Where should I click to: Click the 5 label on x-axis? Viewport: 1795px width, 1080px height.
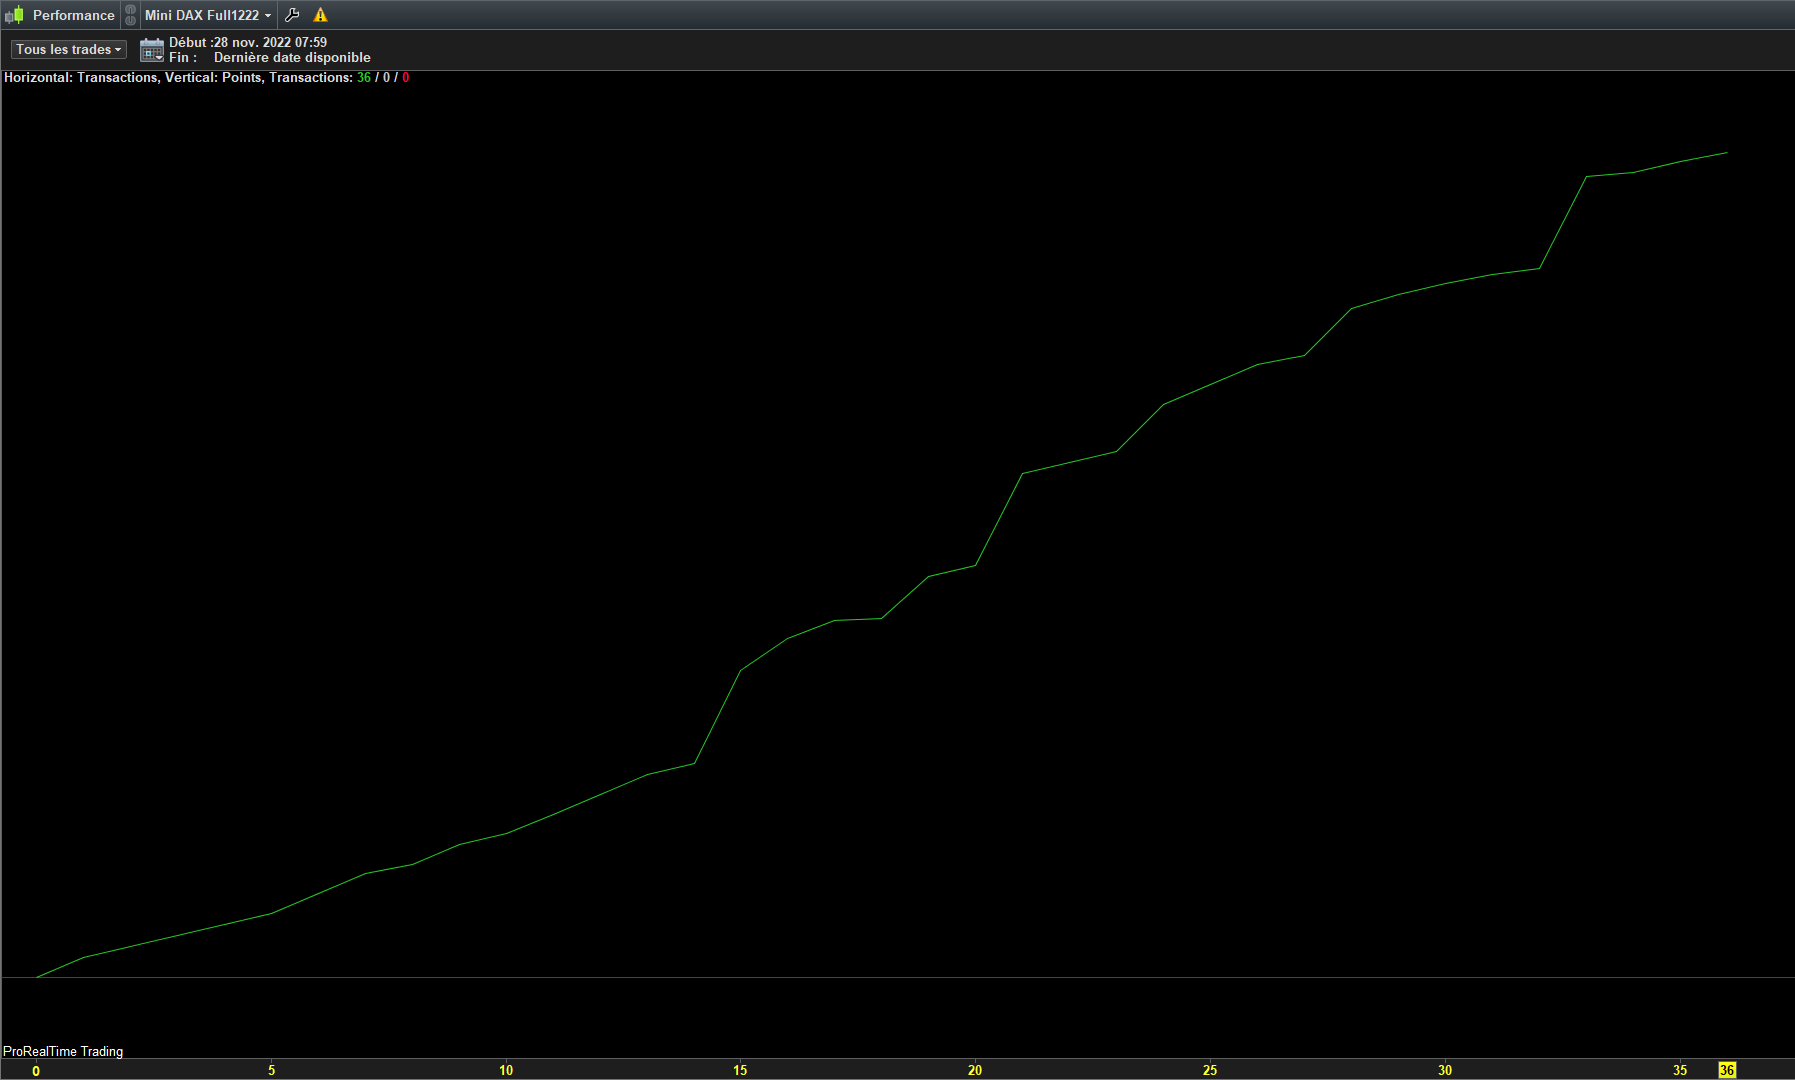(271, 1071)
